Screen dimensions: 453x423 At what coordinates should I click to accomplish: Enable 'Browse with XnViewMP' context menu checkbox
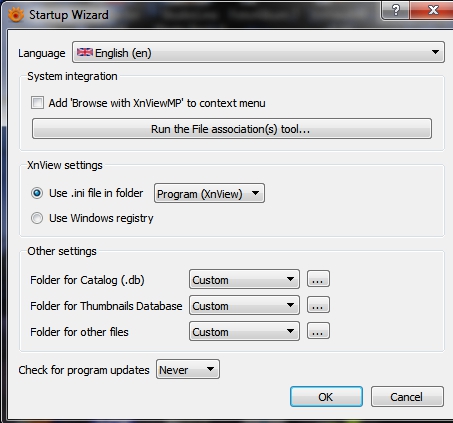[37, 103]
